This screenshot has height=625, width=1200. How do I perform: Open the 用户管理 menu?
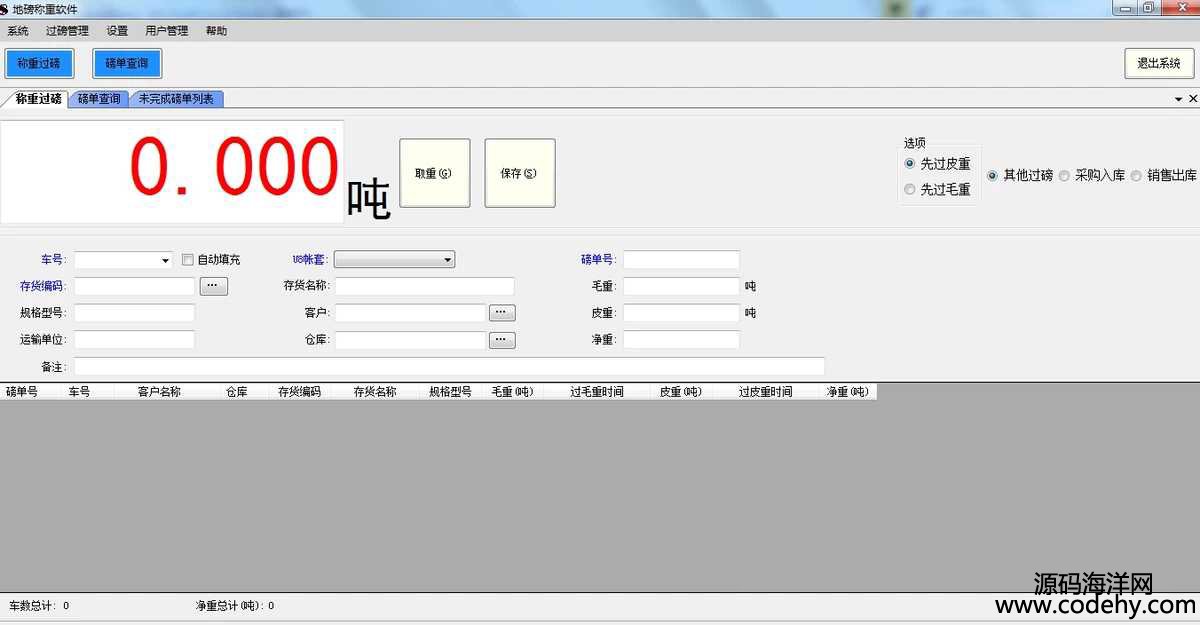[x=167, y=31]
